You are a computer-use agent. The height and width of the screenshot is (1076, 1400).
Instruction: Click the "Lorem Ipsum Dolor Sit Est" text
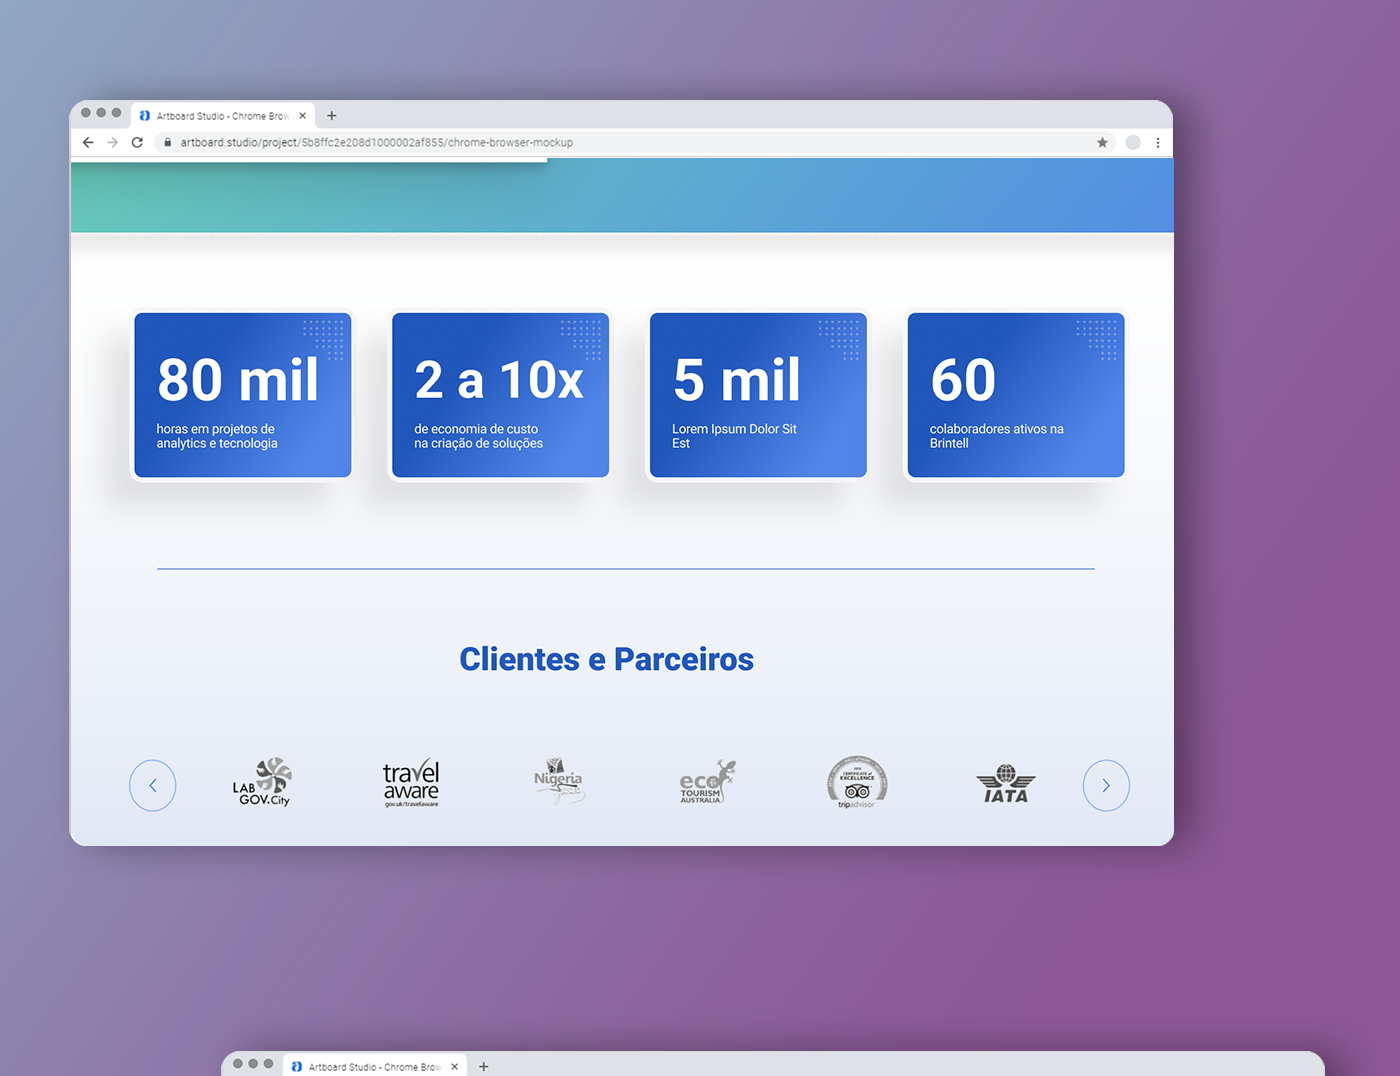(x=734, y=436)
